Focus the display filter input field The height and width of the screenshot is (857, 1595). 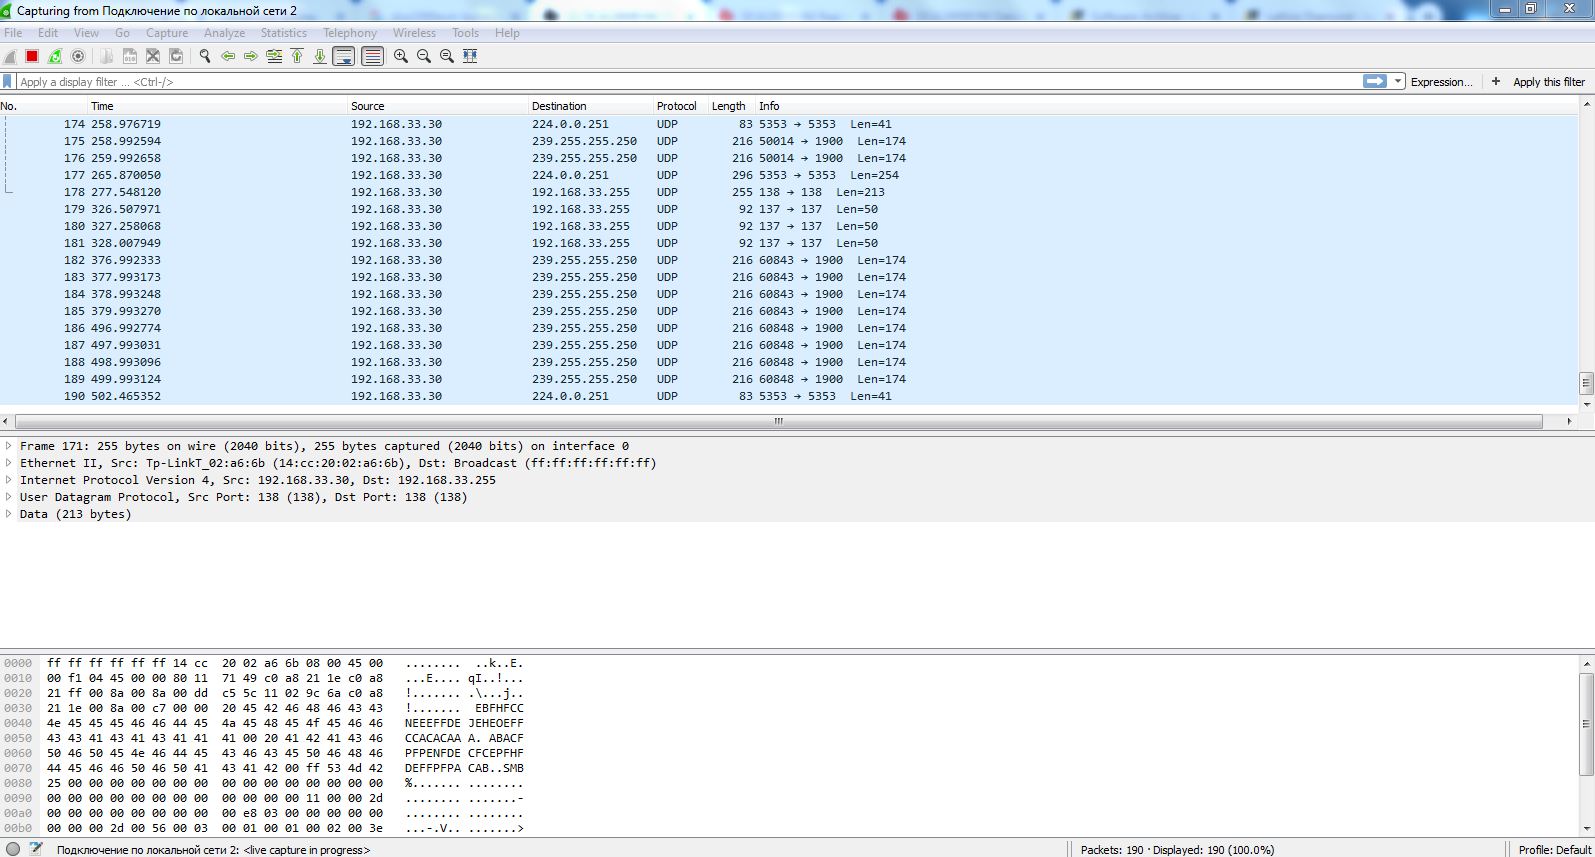(x=688, y=81)
